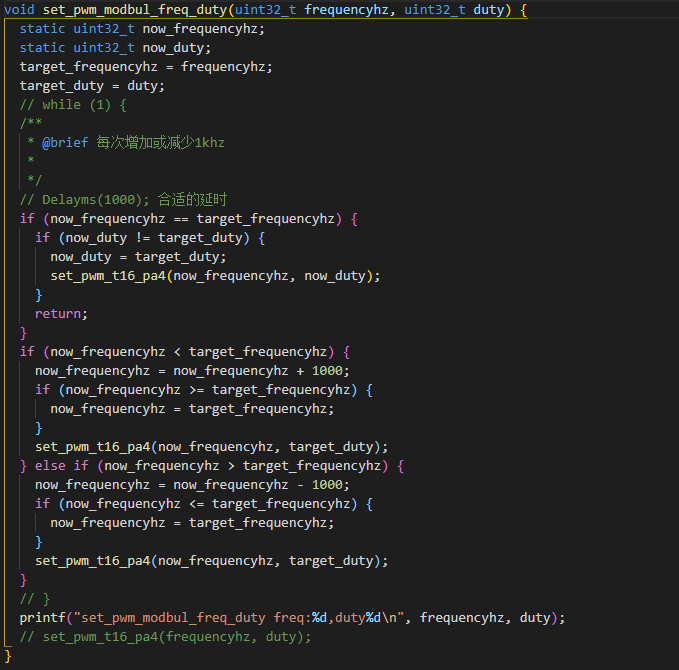Click the line 'static uint32_t now_duty;'
Screen dimensions: 679x670
pyautogui.click(x=115, y=48)
